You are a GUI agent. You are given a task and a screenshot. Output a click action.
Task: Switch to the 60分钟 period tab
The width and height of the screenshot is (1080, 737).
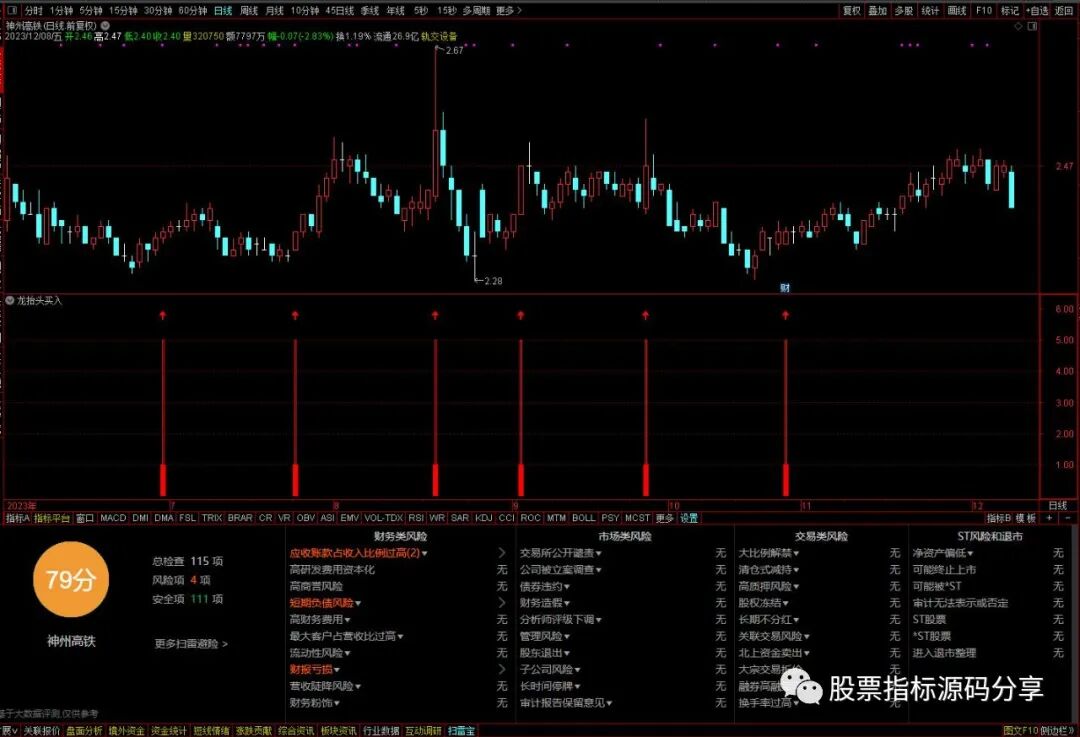[x=192, y=10]
